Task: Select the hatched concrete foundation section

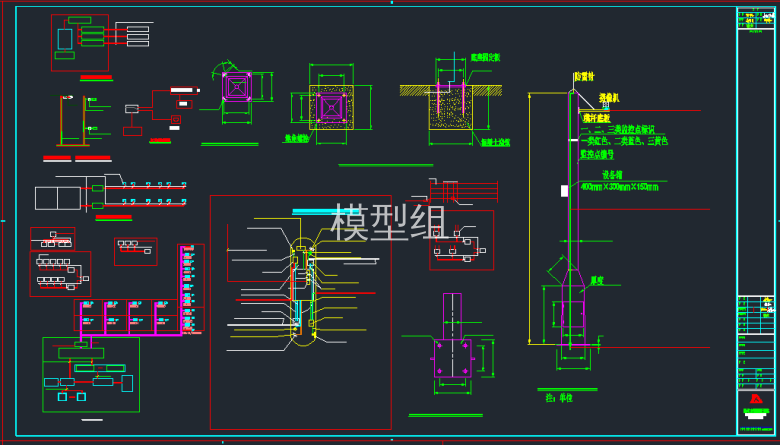Action: (450, 112)
